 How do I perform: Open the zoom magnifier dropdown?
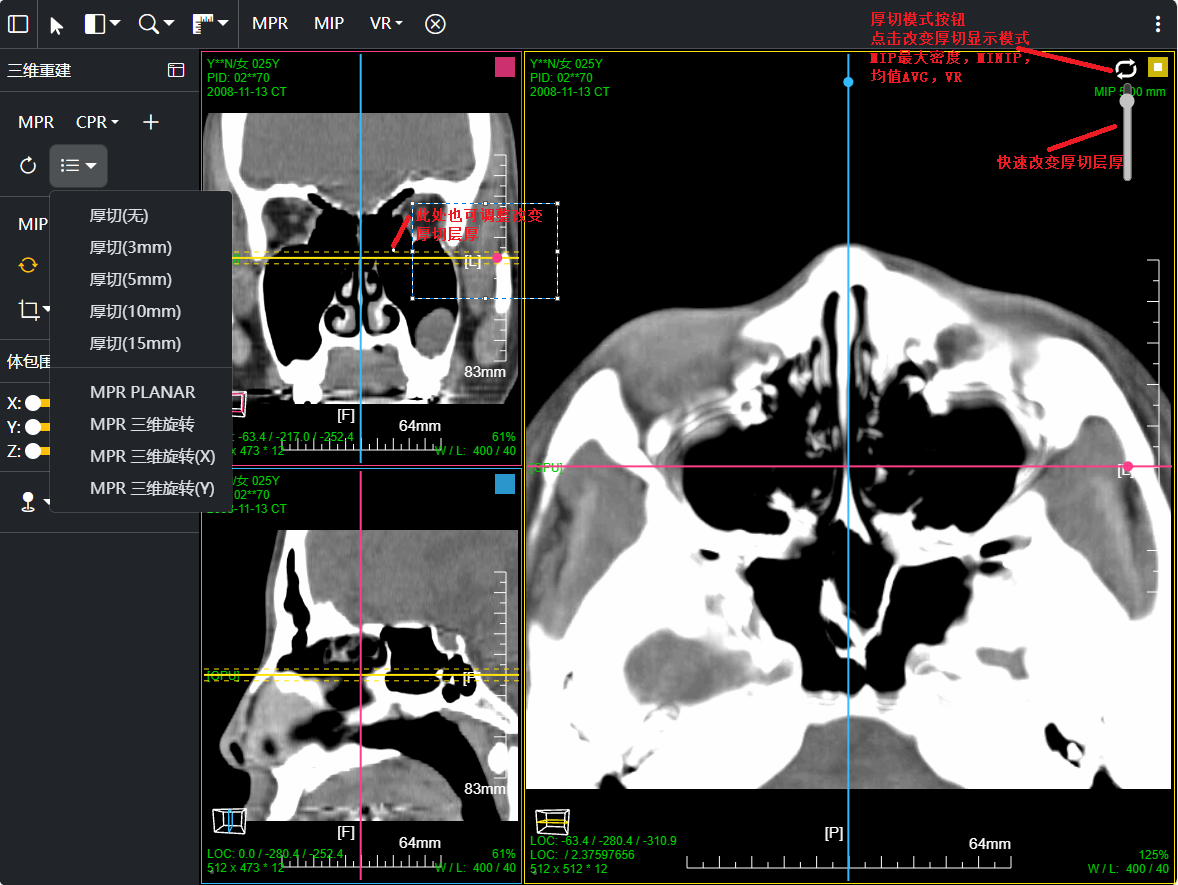tap(156, 24)
